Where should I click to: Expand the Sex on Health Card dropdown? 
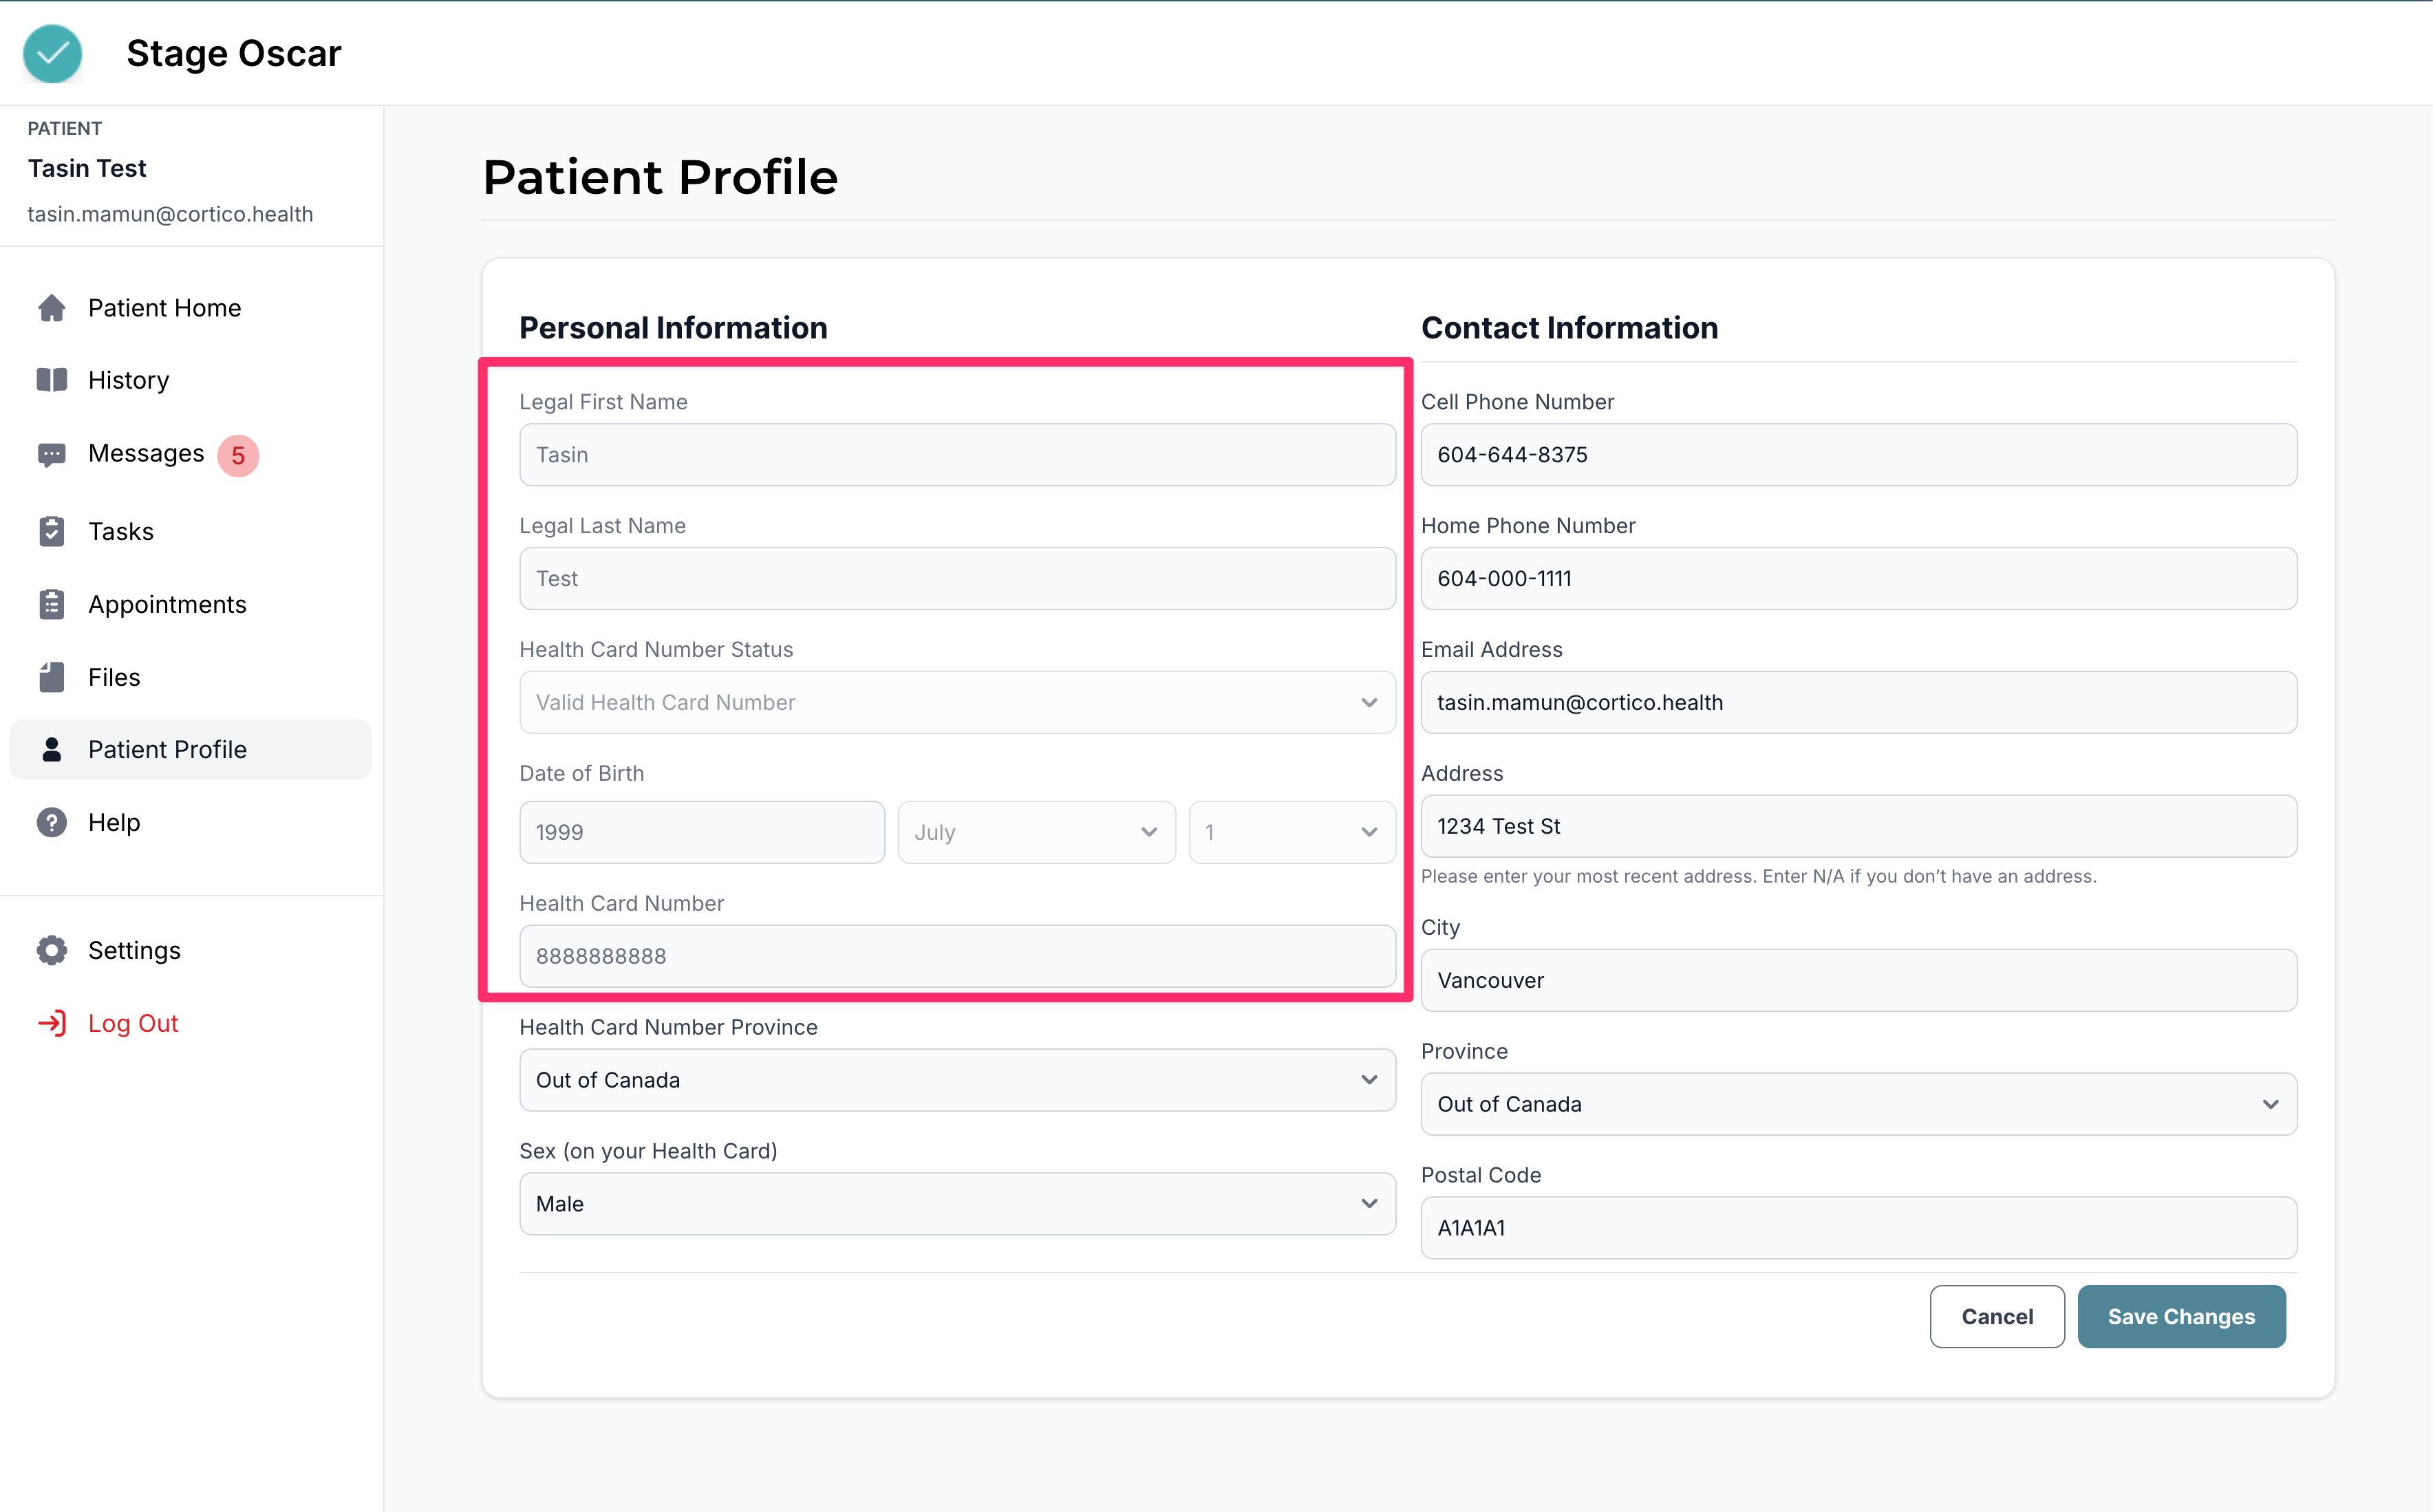point(957,1204)
